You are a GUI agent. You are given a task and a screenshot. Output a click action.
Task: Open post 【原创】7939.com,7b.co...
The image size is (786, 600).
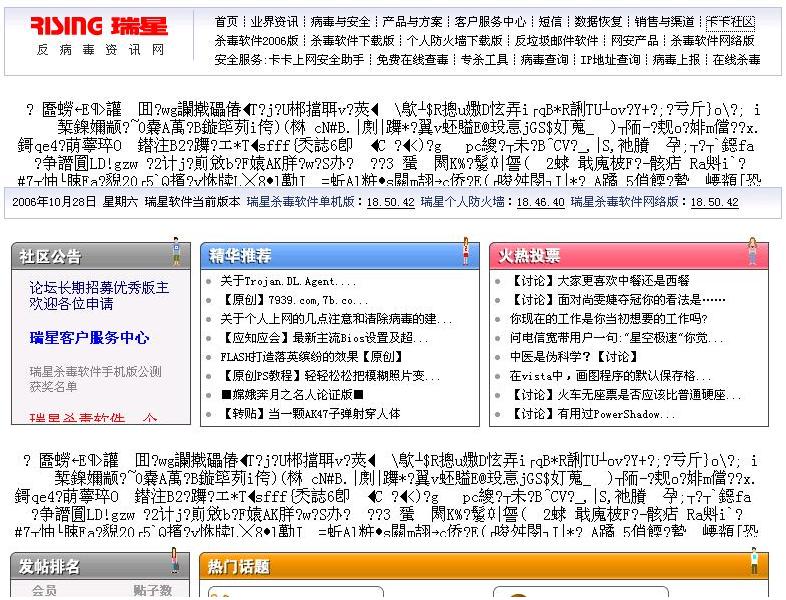(294, 300)
